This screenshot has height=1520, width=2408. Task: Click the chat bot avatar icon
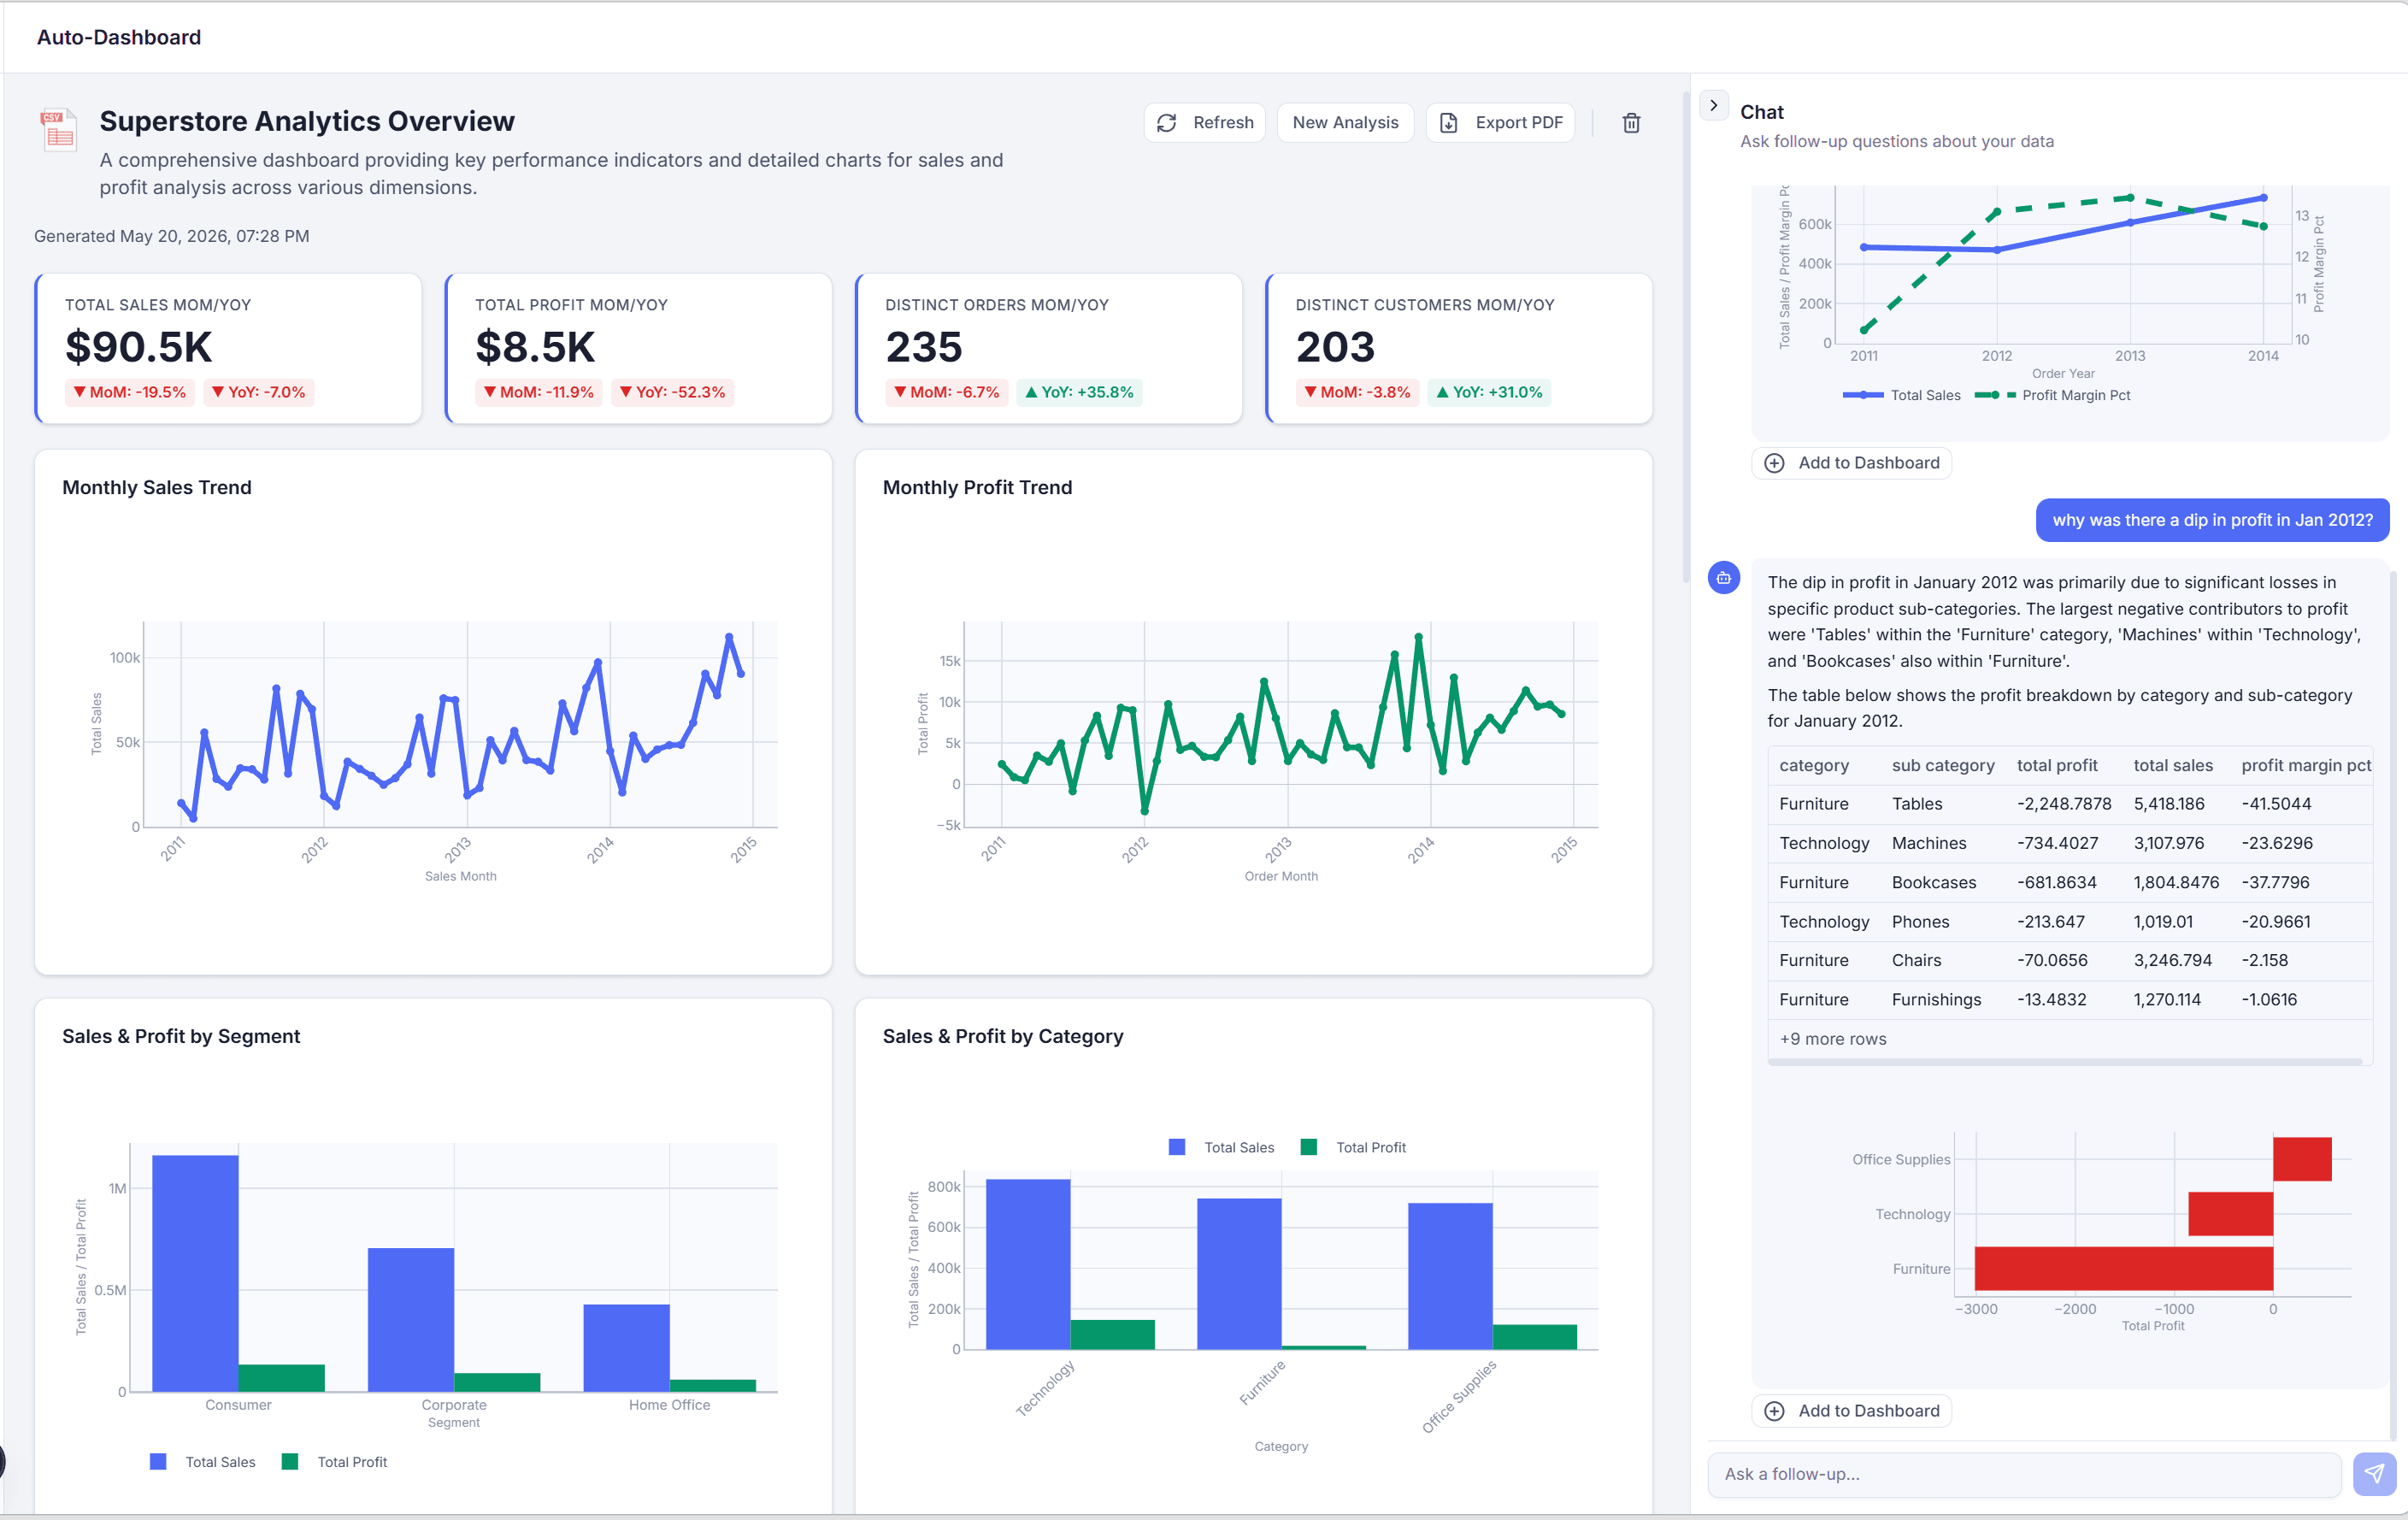(1723, 577)
